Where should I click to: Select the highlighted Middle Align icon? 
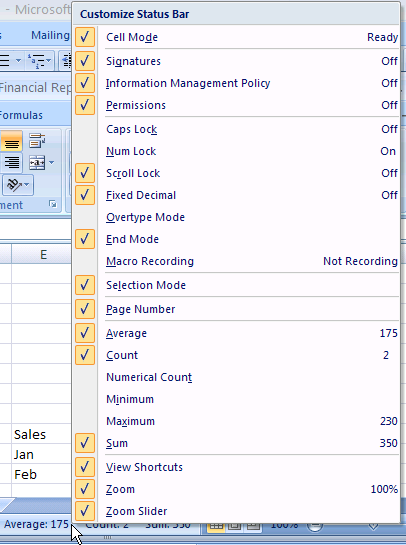pyautogui.click(x=11, y=141)
